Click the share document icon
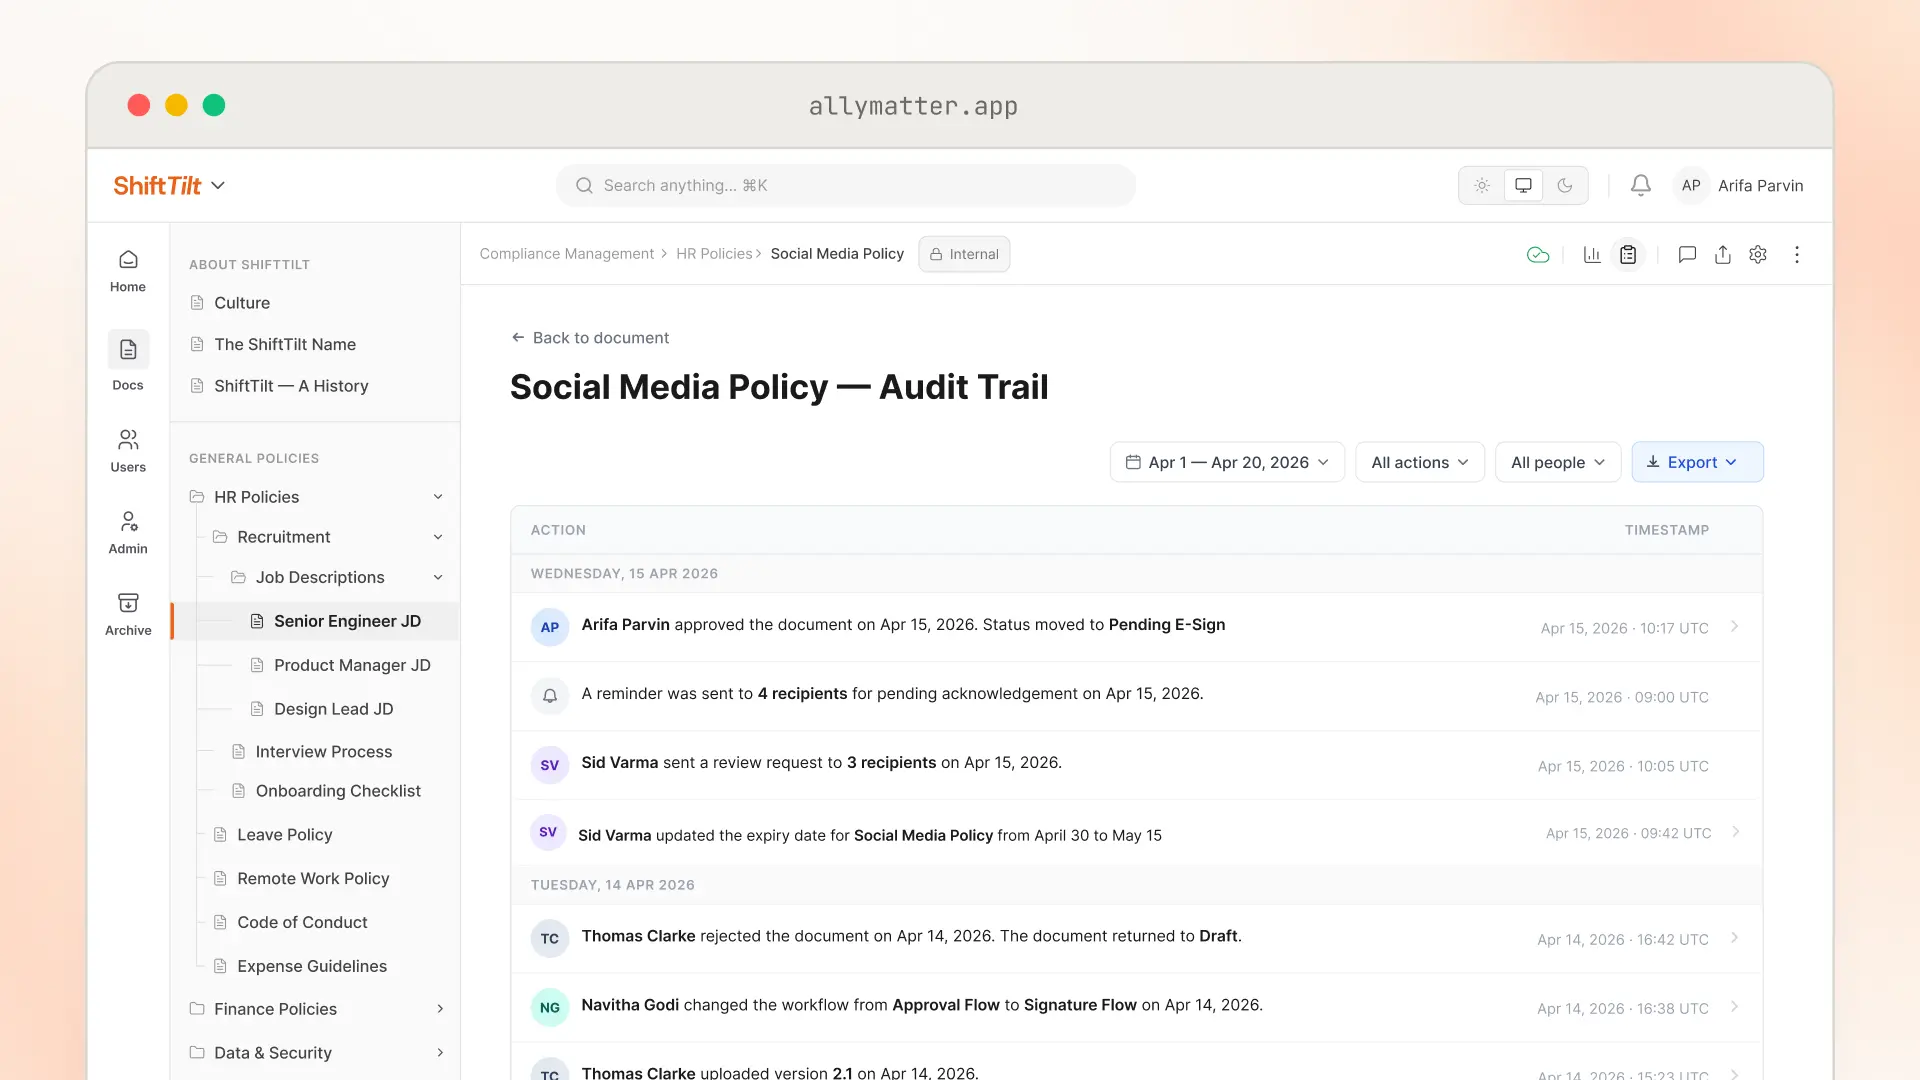The width and height of the screenshot is (1920, 1080). [1722, 255]
